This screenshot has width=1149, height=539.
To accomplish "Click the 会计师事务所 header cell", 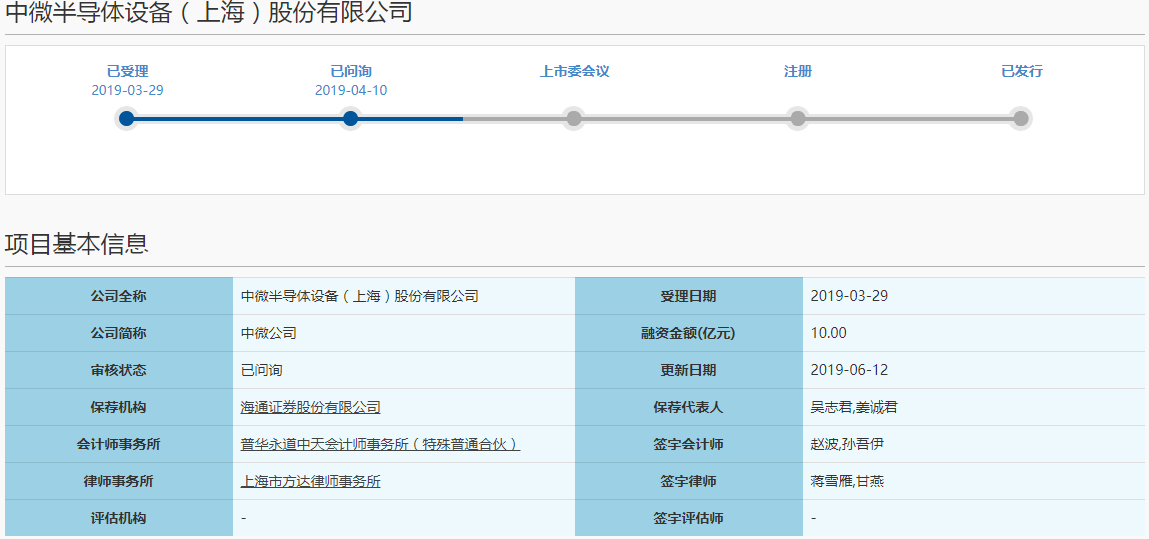I will 119,445.
